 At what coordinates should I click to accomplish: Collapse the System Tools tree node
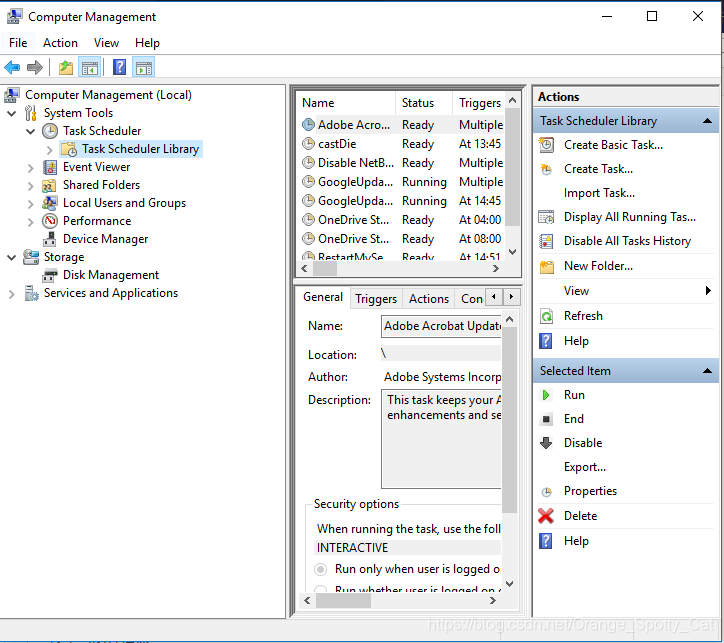12,113
